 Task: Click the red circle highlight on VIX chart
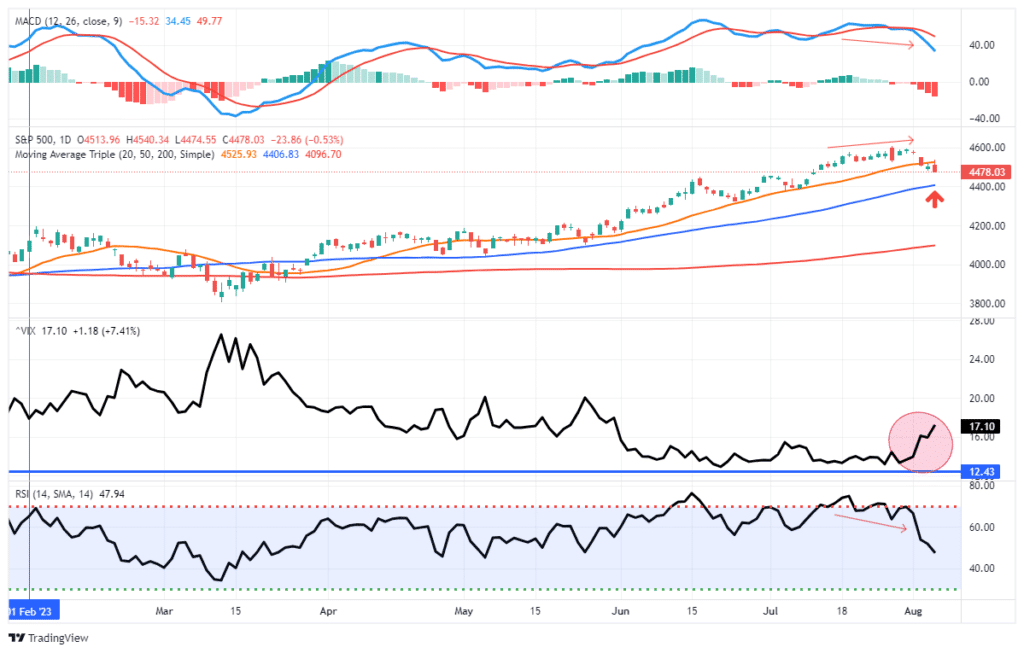click(x=920, y=441)
